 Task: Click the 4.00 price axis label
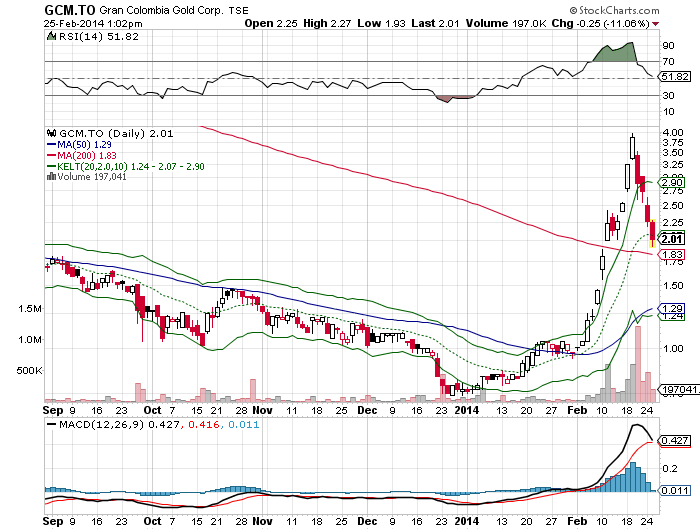pos(673,132)
